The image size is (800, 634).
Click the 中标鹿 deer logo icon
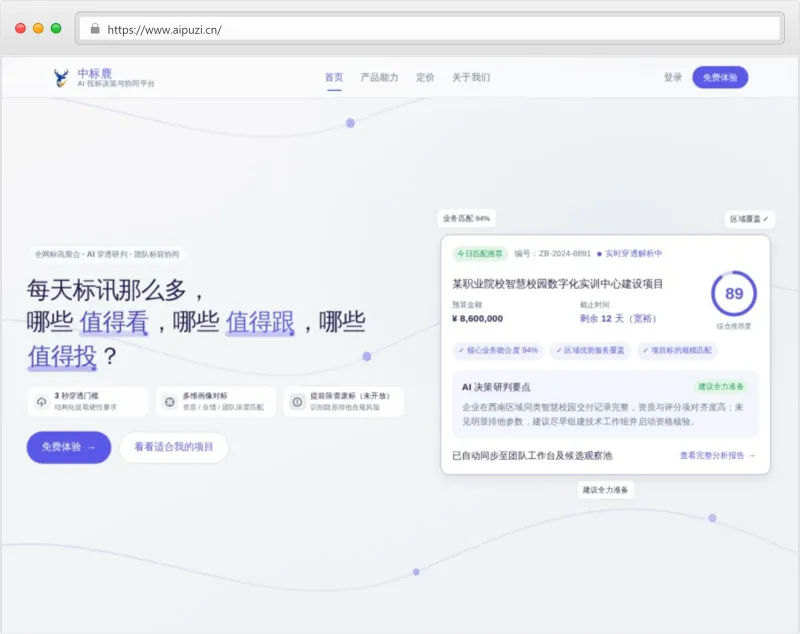click(61, 78)
